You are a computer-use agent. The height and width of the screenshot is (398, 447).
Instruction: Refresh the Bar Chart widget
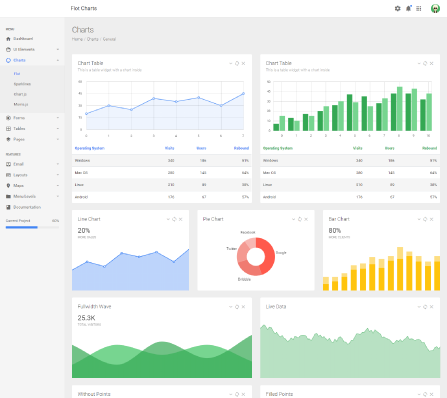425,219
